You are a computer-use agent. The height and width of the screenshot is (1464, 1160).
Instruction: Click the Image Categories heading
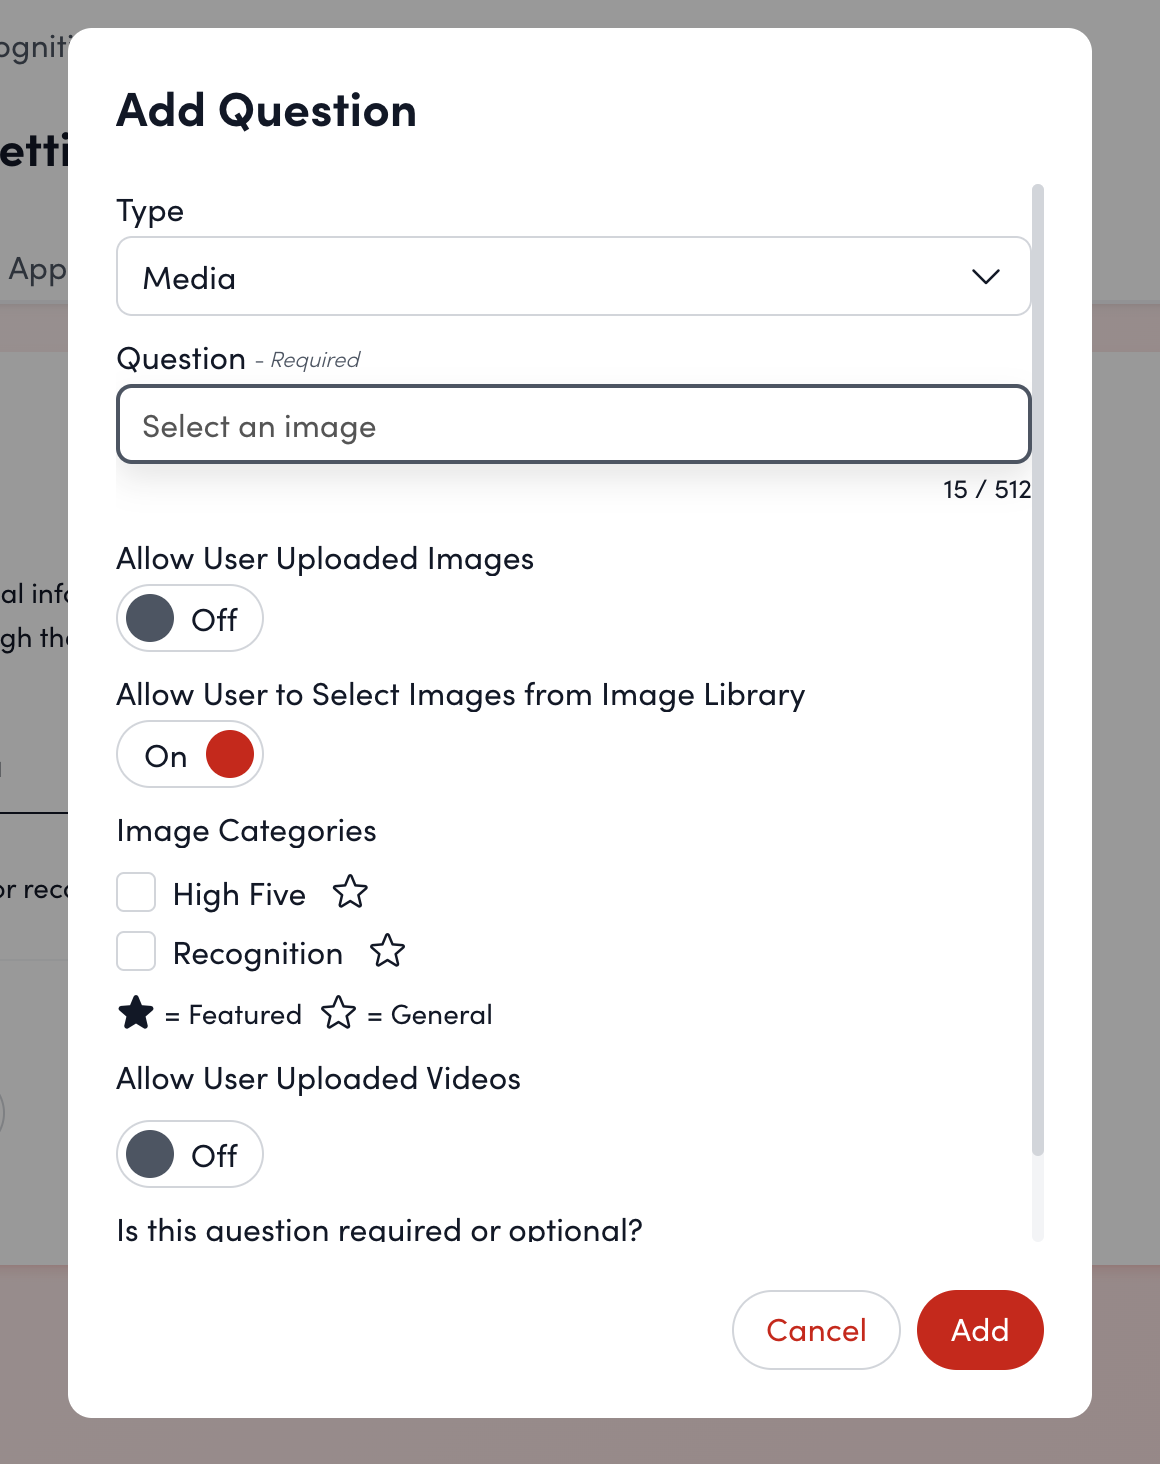(x=246, y=831)
